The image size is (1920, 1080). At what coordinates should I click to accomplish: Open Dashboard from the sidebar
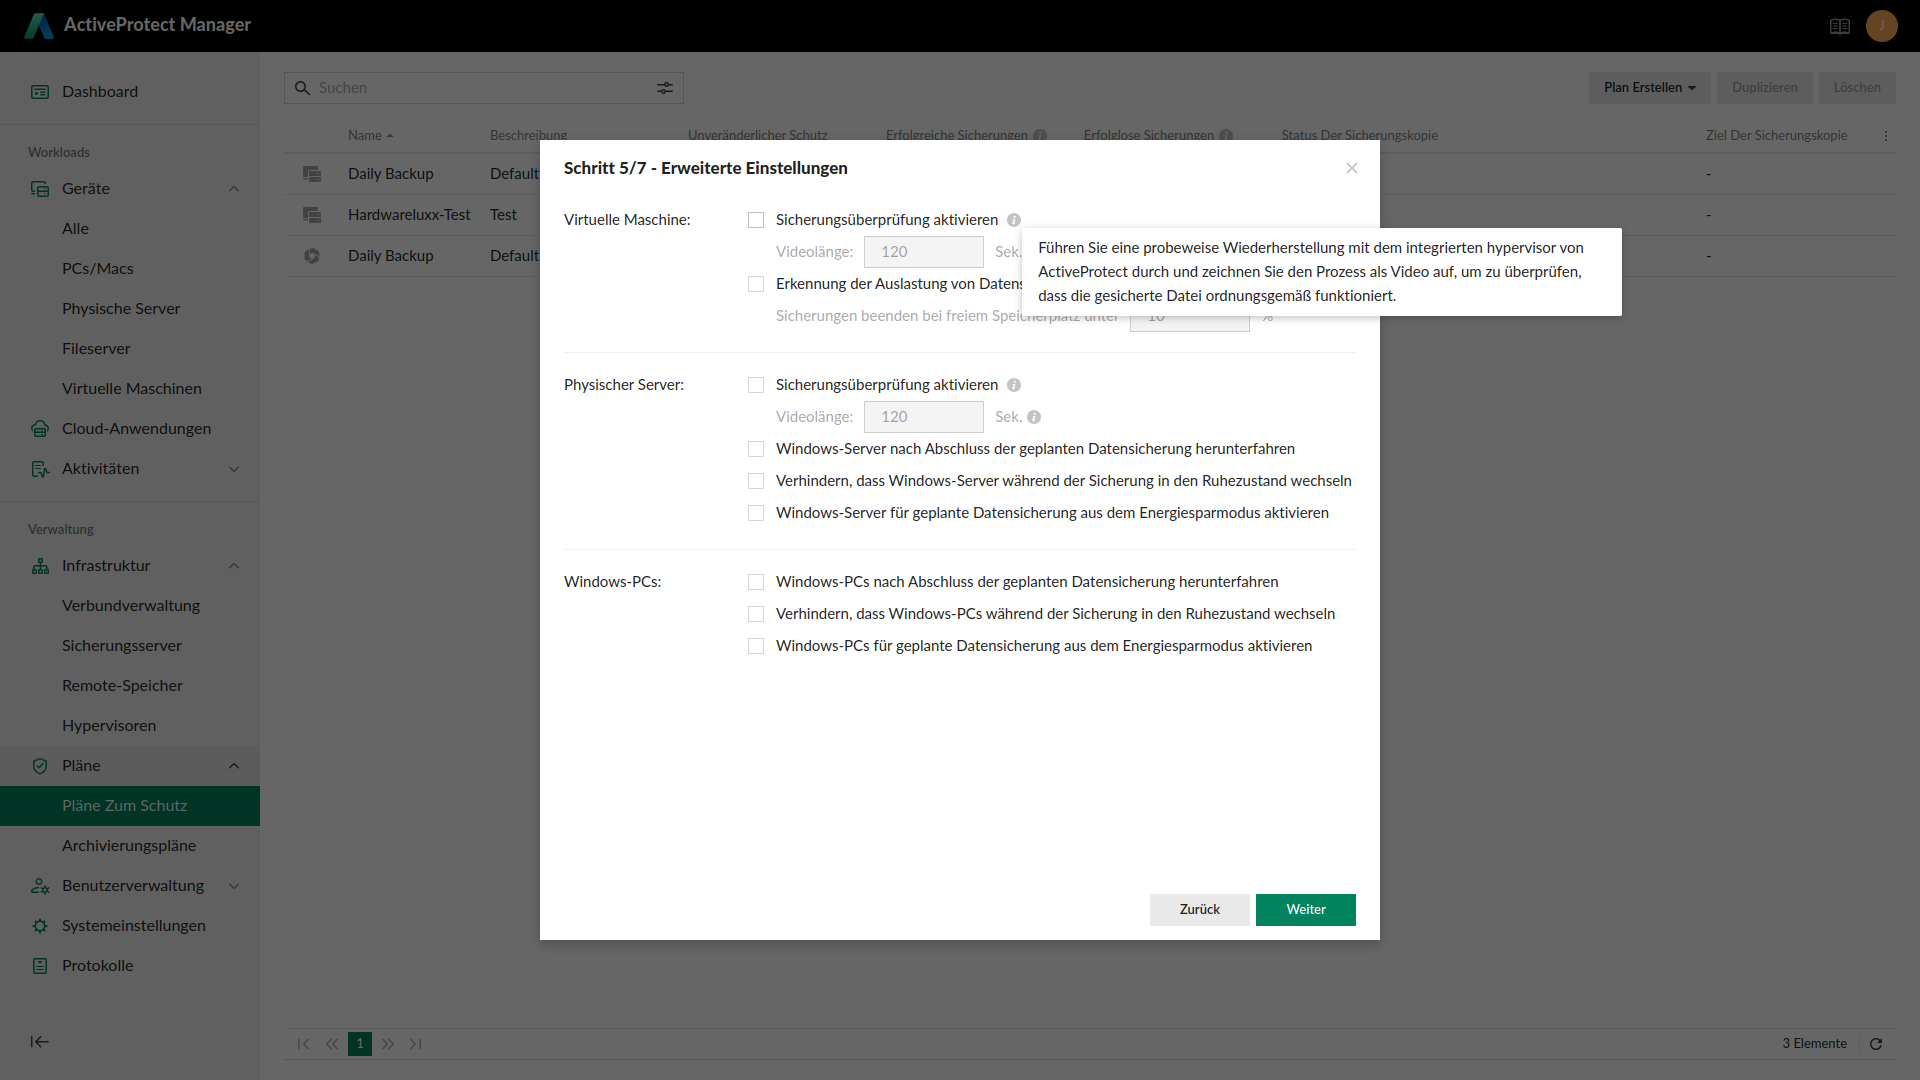[100, 92]
